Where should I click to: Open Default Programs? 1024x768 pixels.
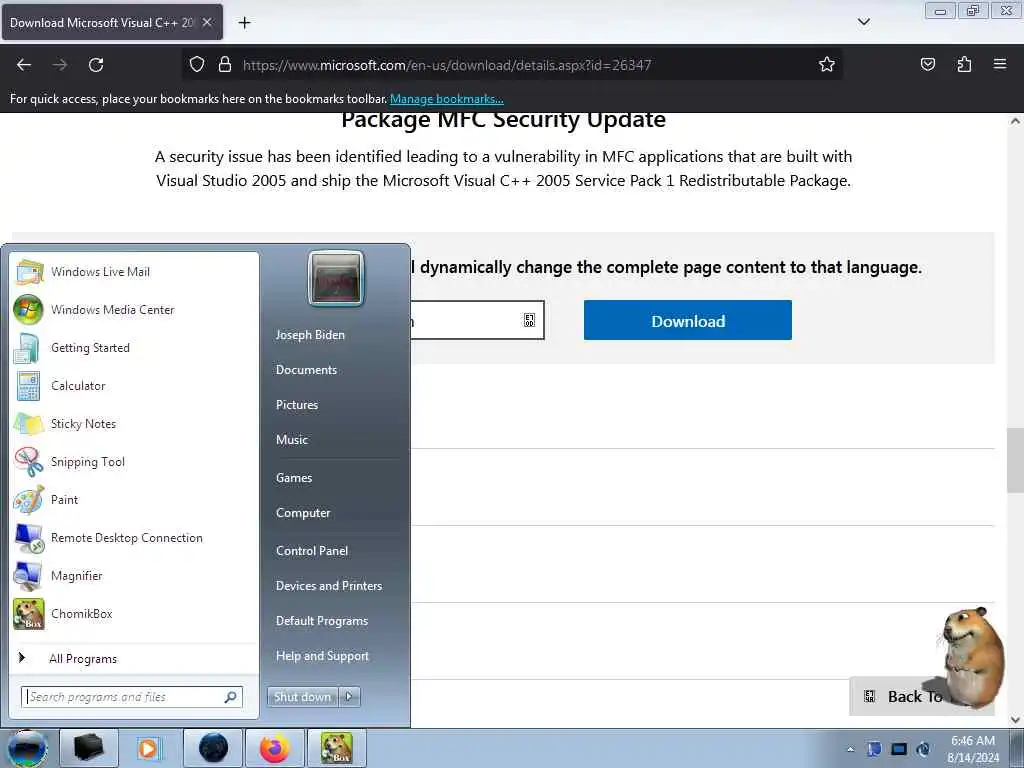click(322, 621)
